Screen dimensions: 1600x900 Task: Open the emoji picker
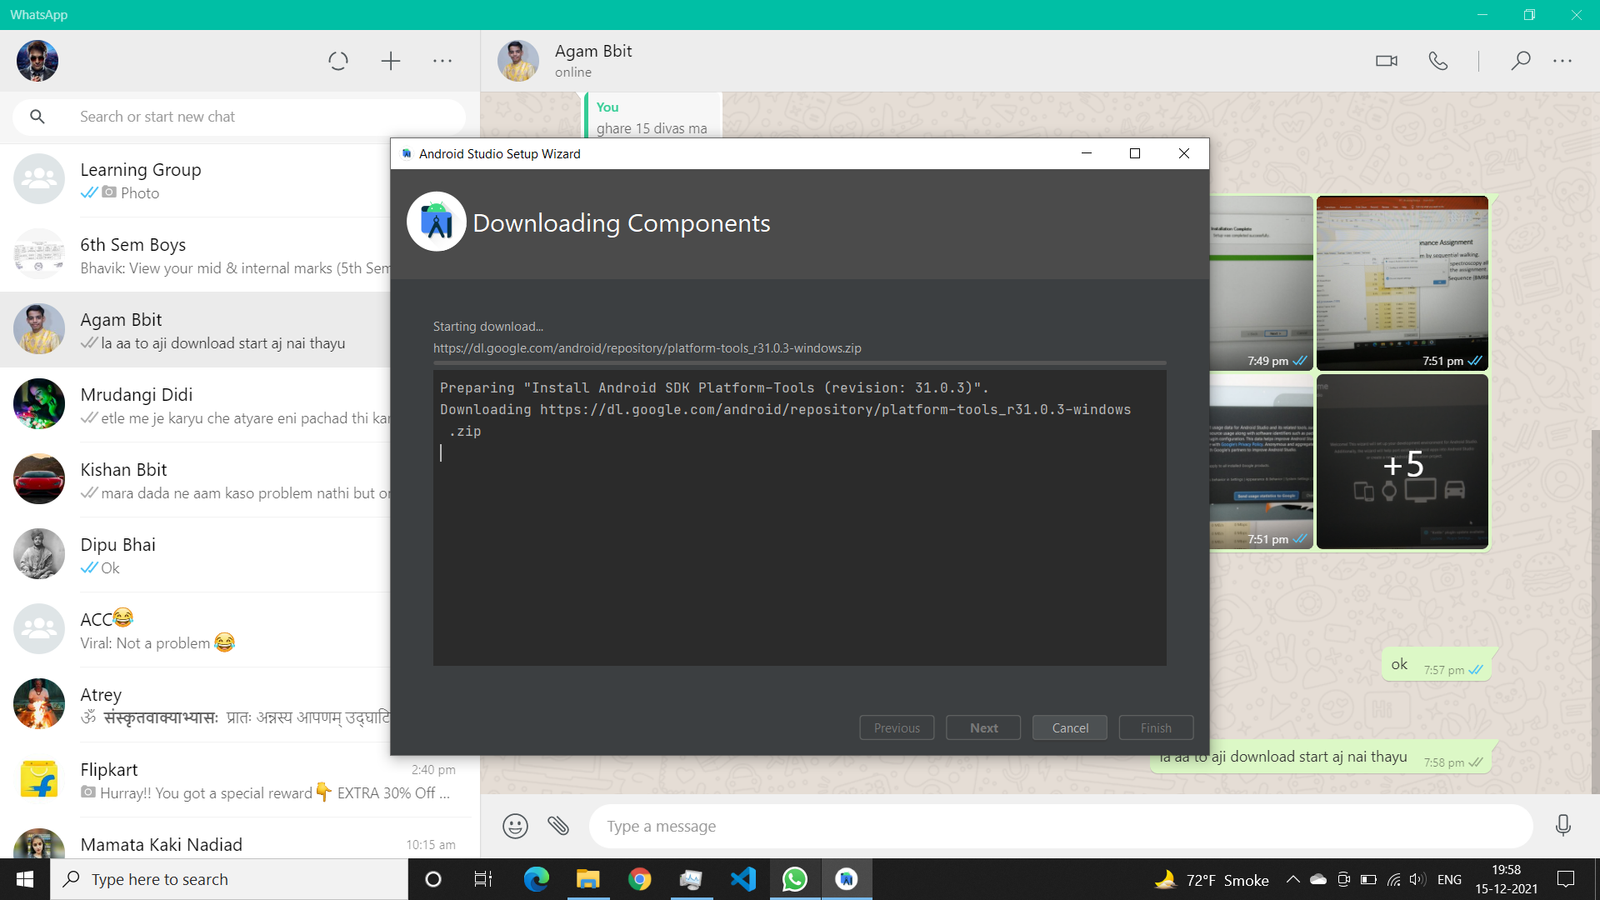coord(515,826)
